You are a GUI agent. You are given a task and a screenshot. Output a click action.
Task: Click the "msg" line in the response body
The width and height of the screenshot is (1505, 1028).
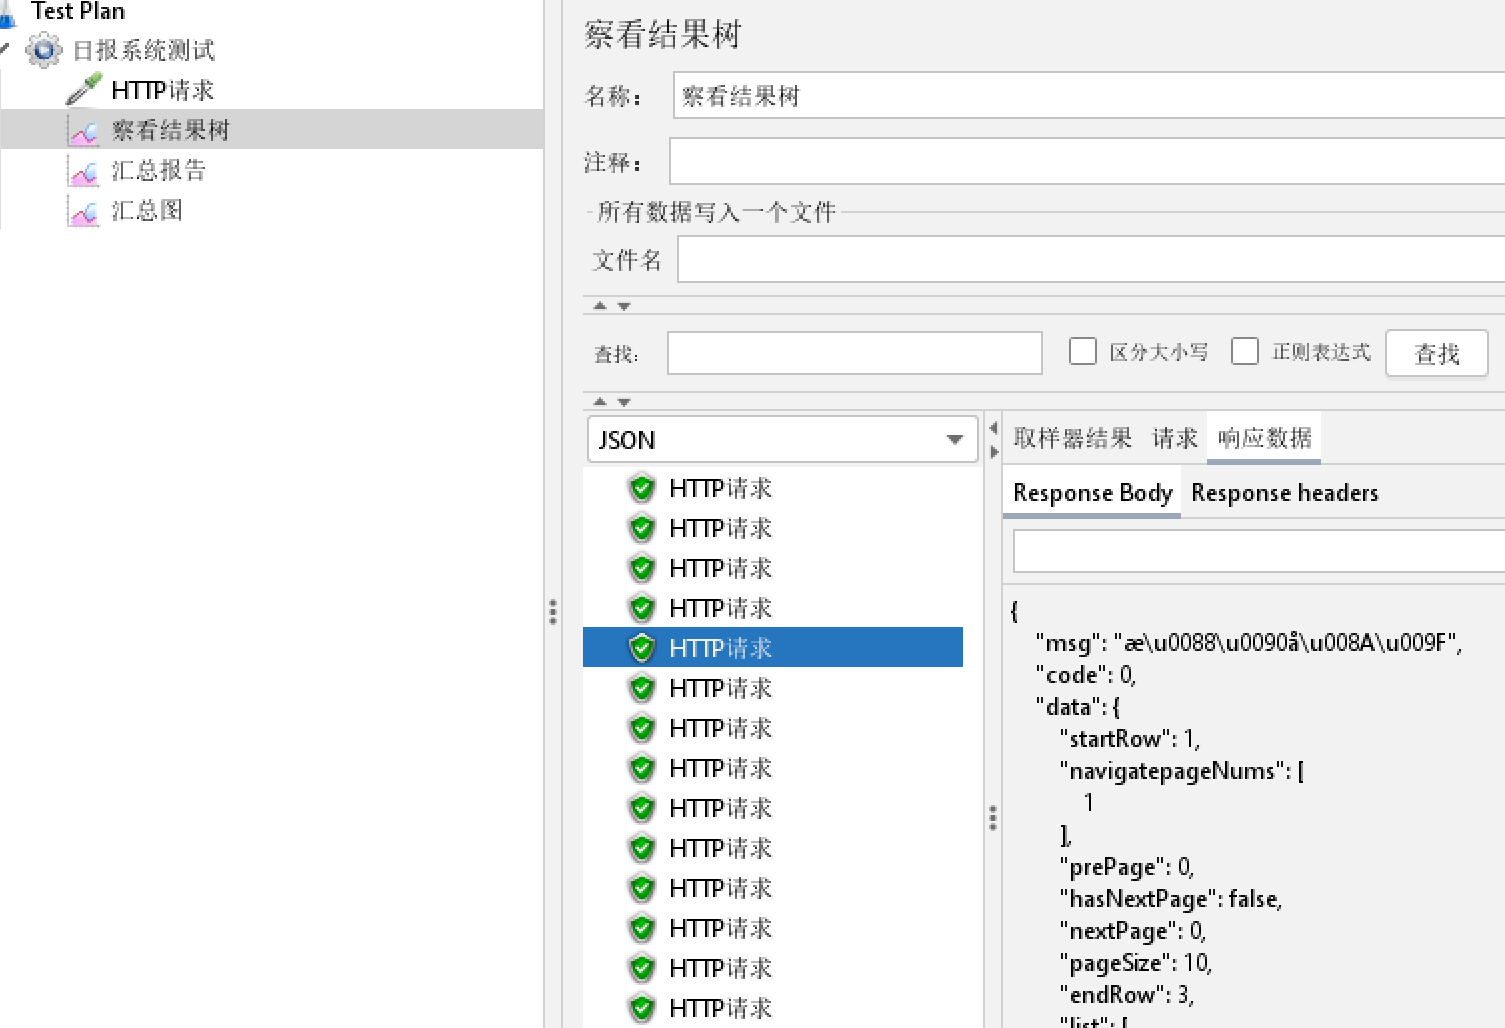1248,643
